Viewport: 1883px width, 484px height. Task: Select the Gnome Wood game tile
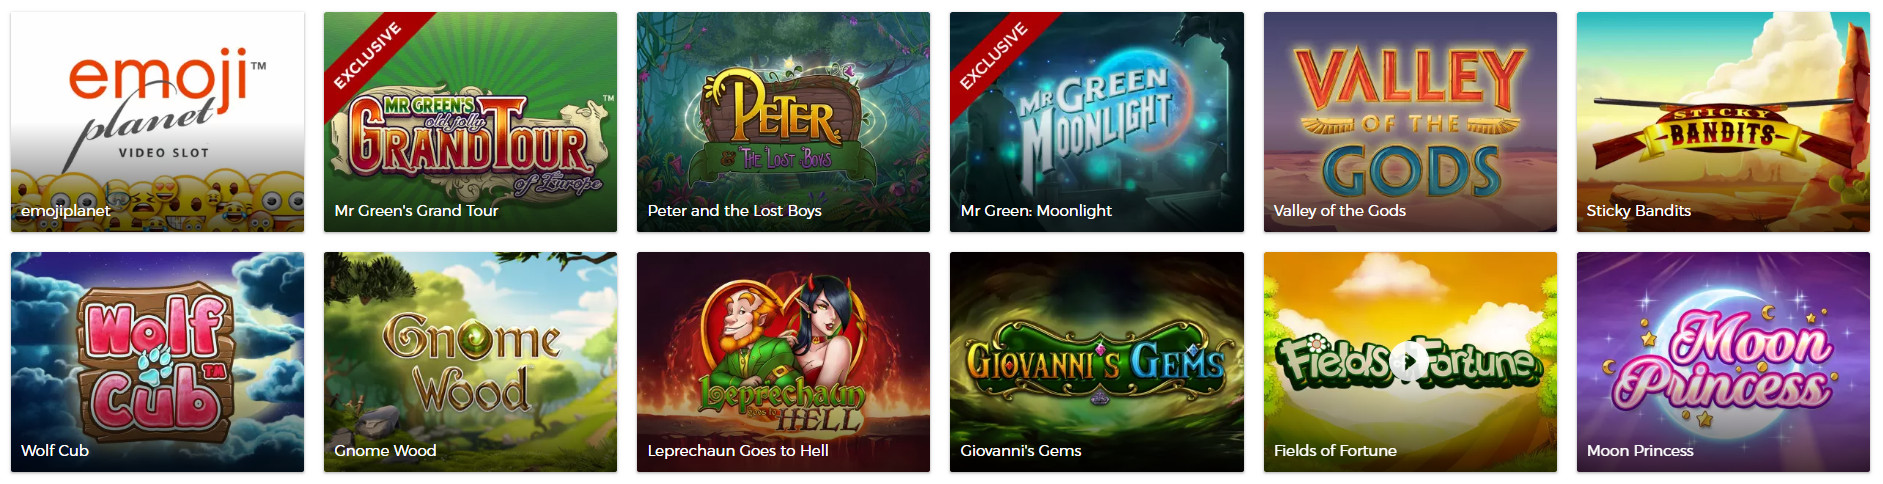[470, 362]
